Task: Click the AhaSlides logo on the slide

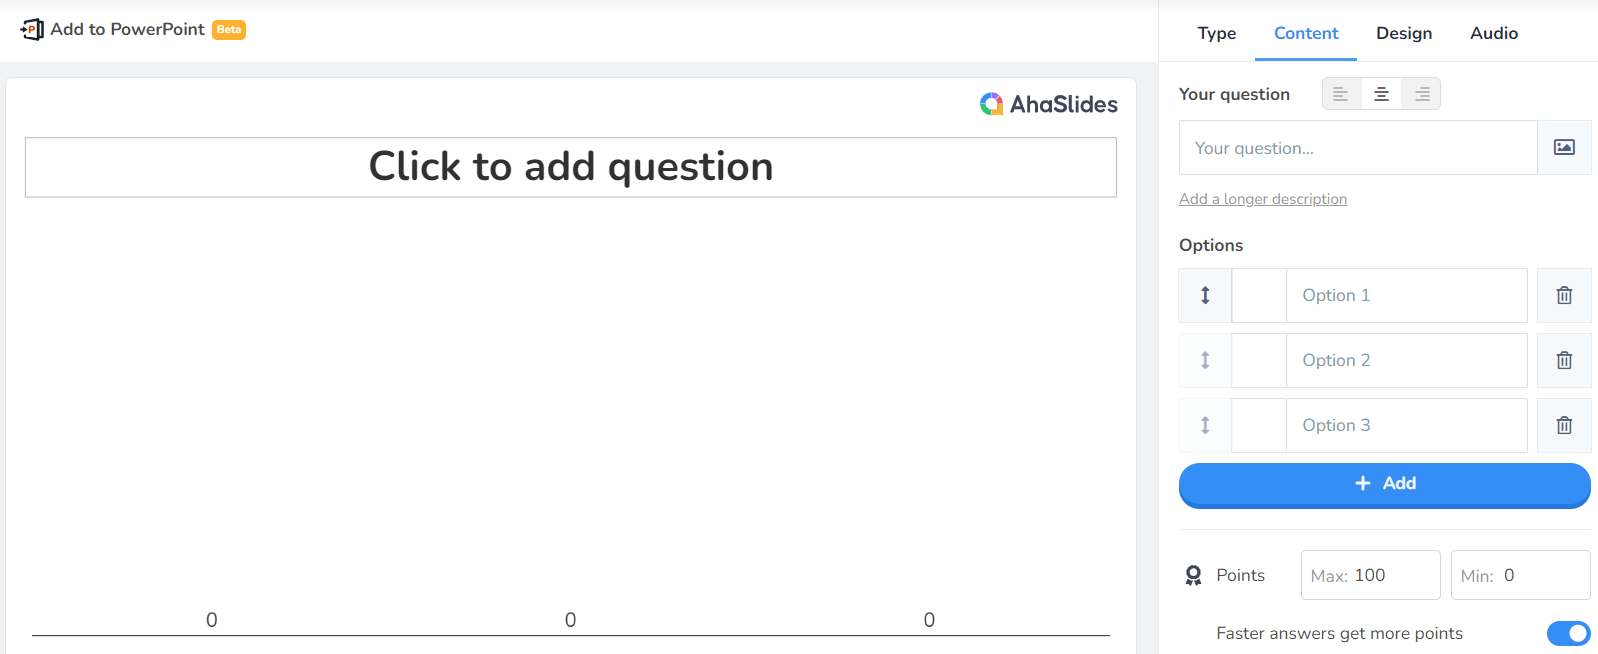Action: (1048, 104)
